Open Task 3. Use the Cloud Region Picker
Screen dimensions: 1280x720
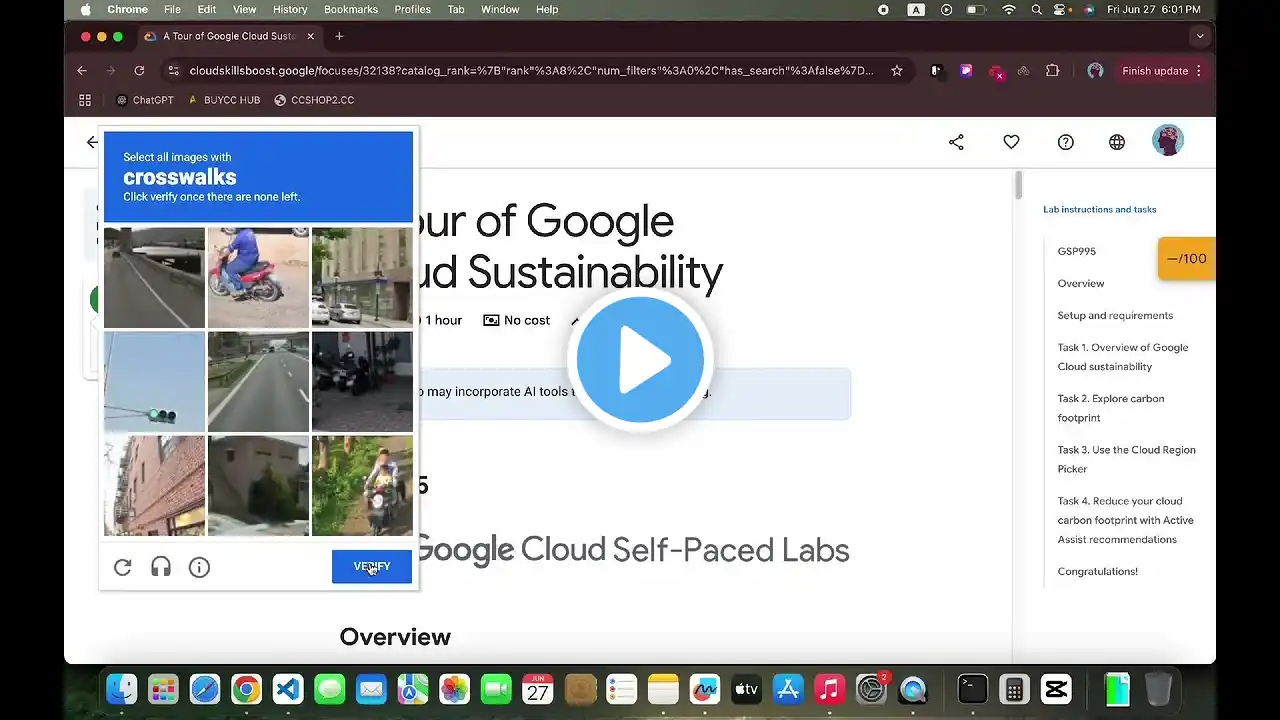click(1126, 459)
